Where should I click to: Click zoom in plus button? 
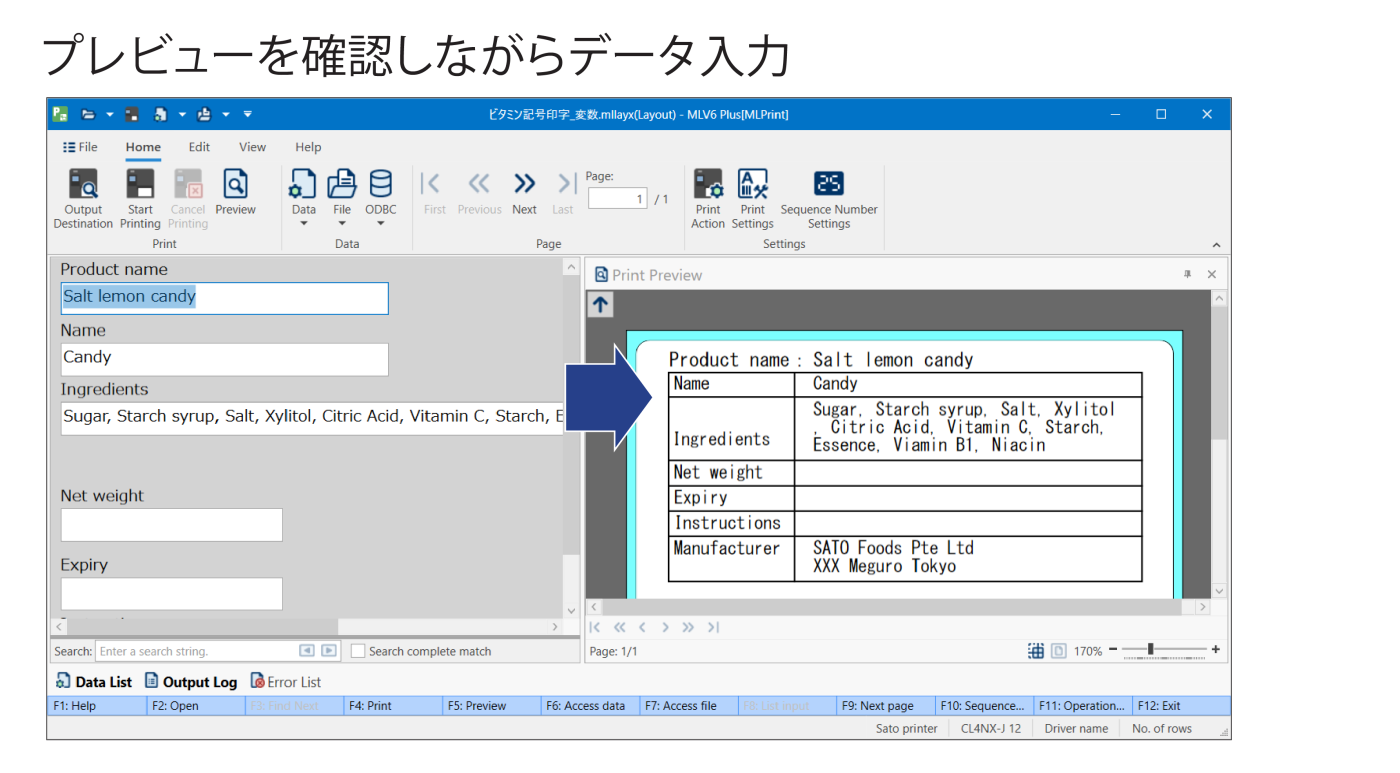1215,650
